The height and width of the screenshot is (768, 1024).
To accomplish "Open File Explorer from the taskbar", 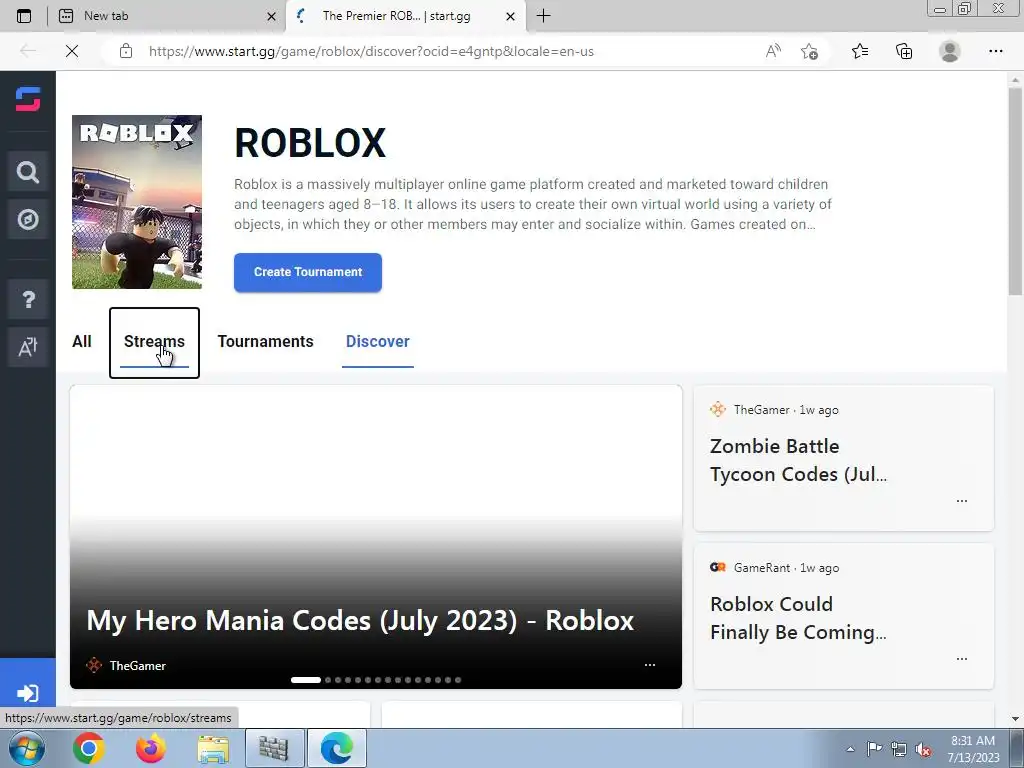I will [213, 748].
